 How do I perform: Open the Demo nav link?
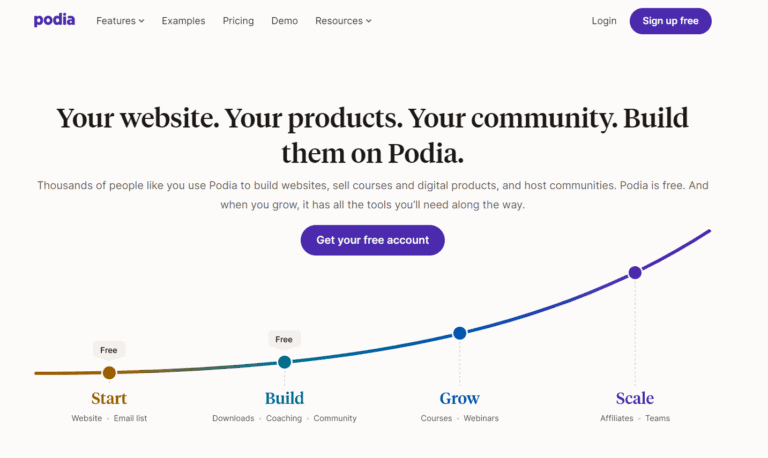[285, 21]
